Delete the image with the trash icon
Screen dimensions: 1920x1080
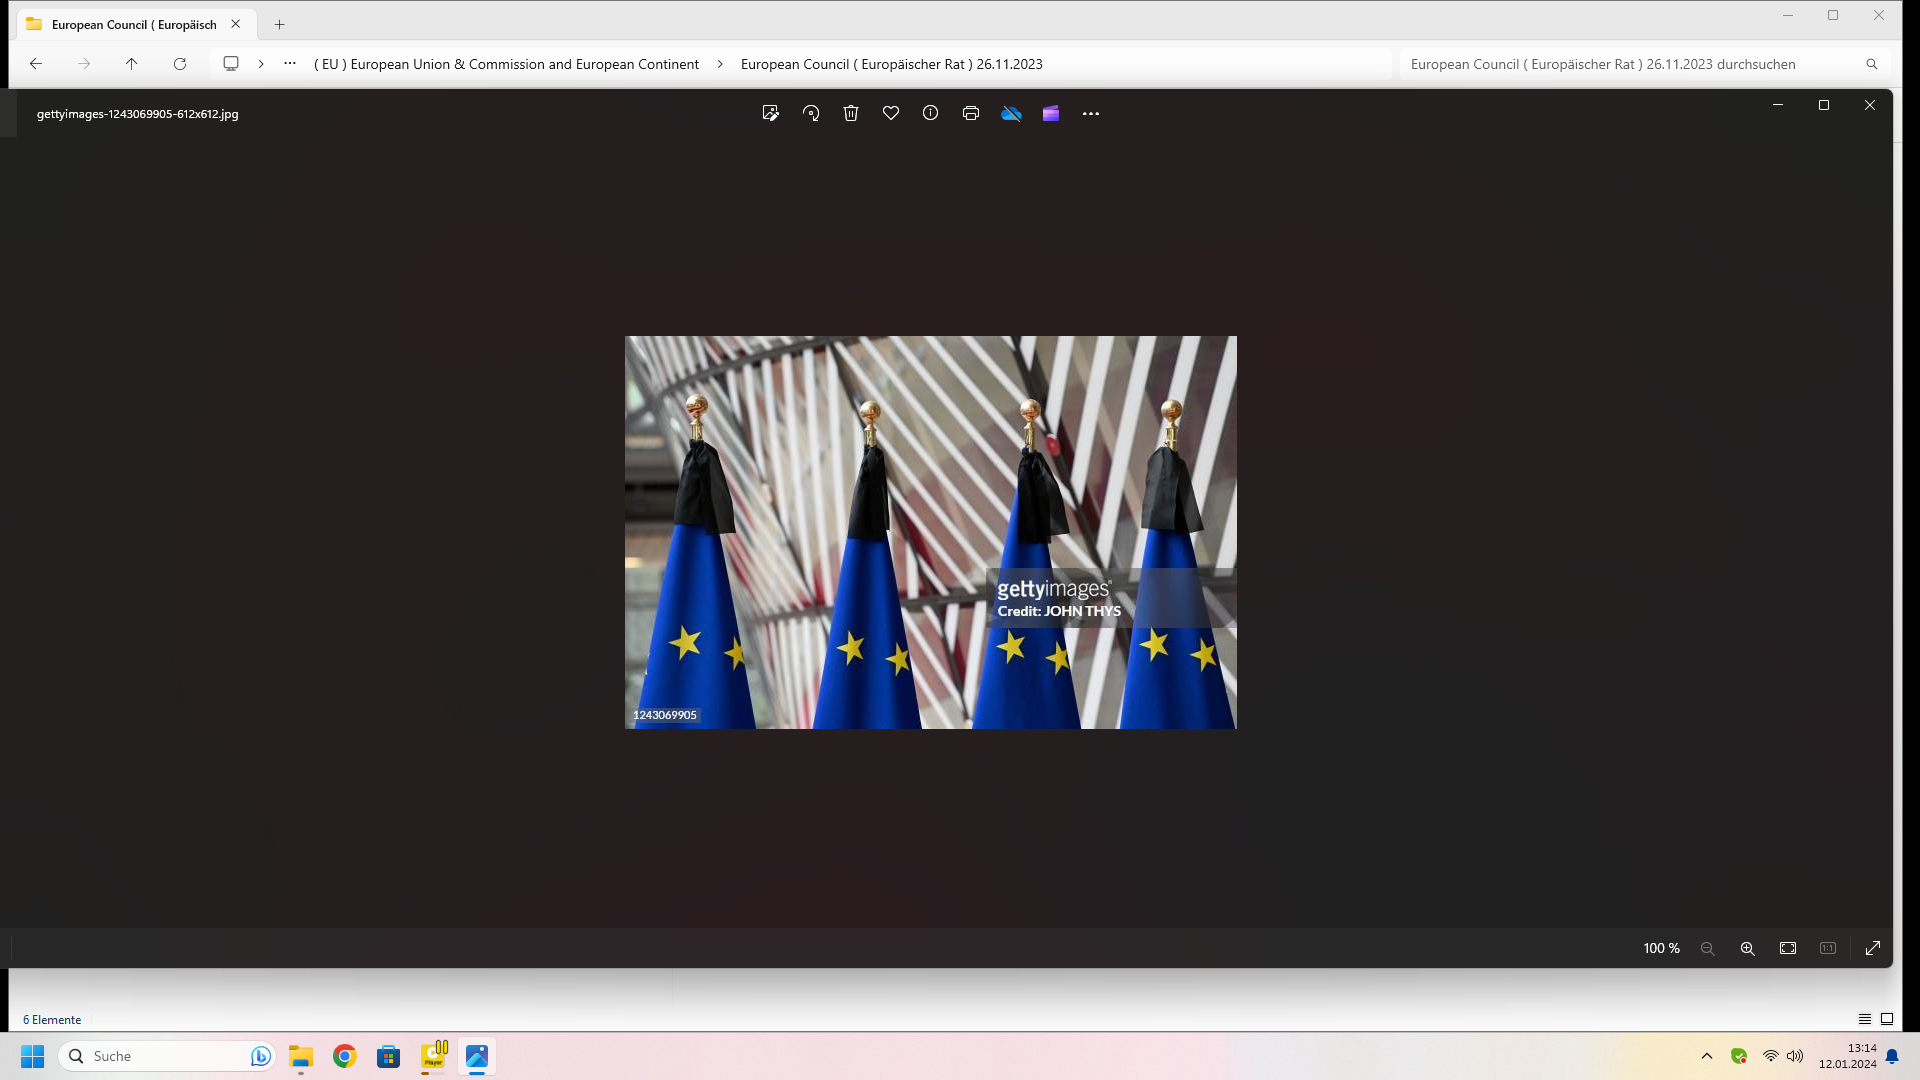pos(851,114)
